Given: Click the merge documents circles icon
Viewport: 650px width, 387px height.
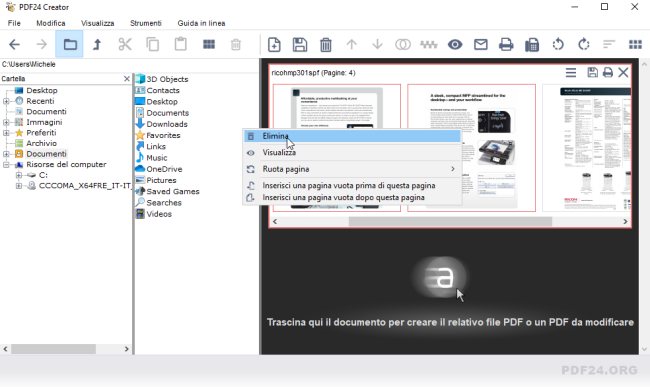Looking at the screenshot, I should pos(403,44).
